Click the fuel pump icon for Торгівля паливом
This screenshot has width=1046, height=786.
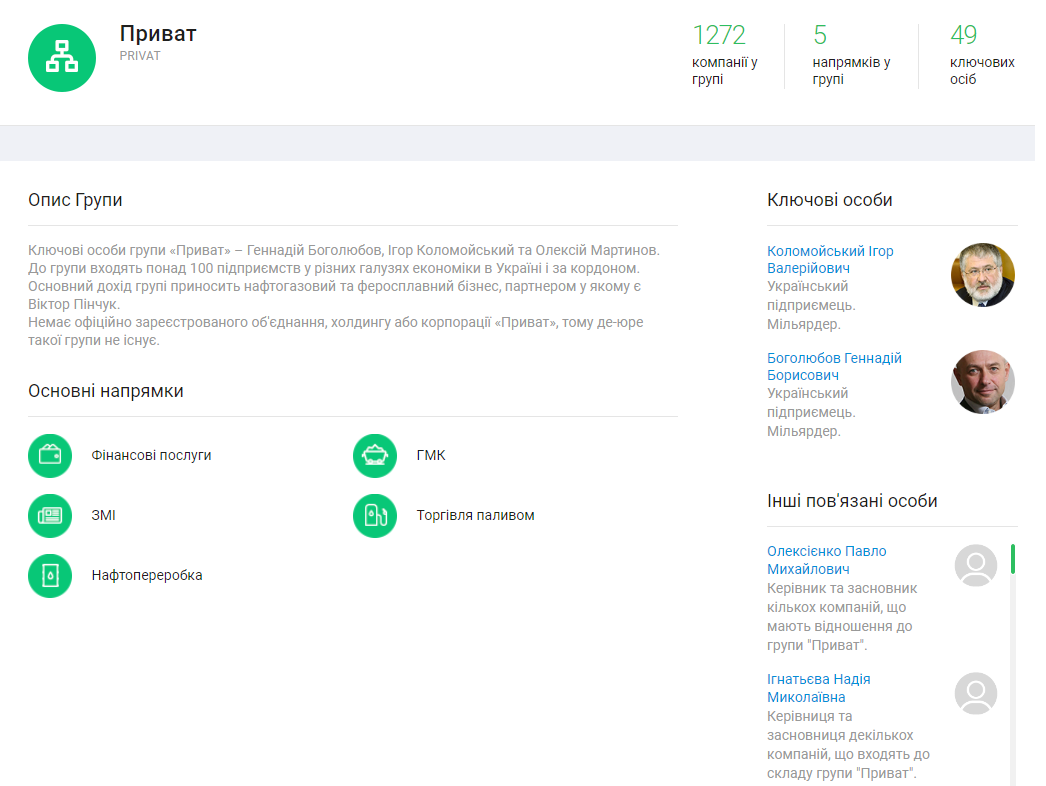tap(375, 516)
